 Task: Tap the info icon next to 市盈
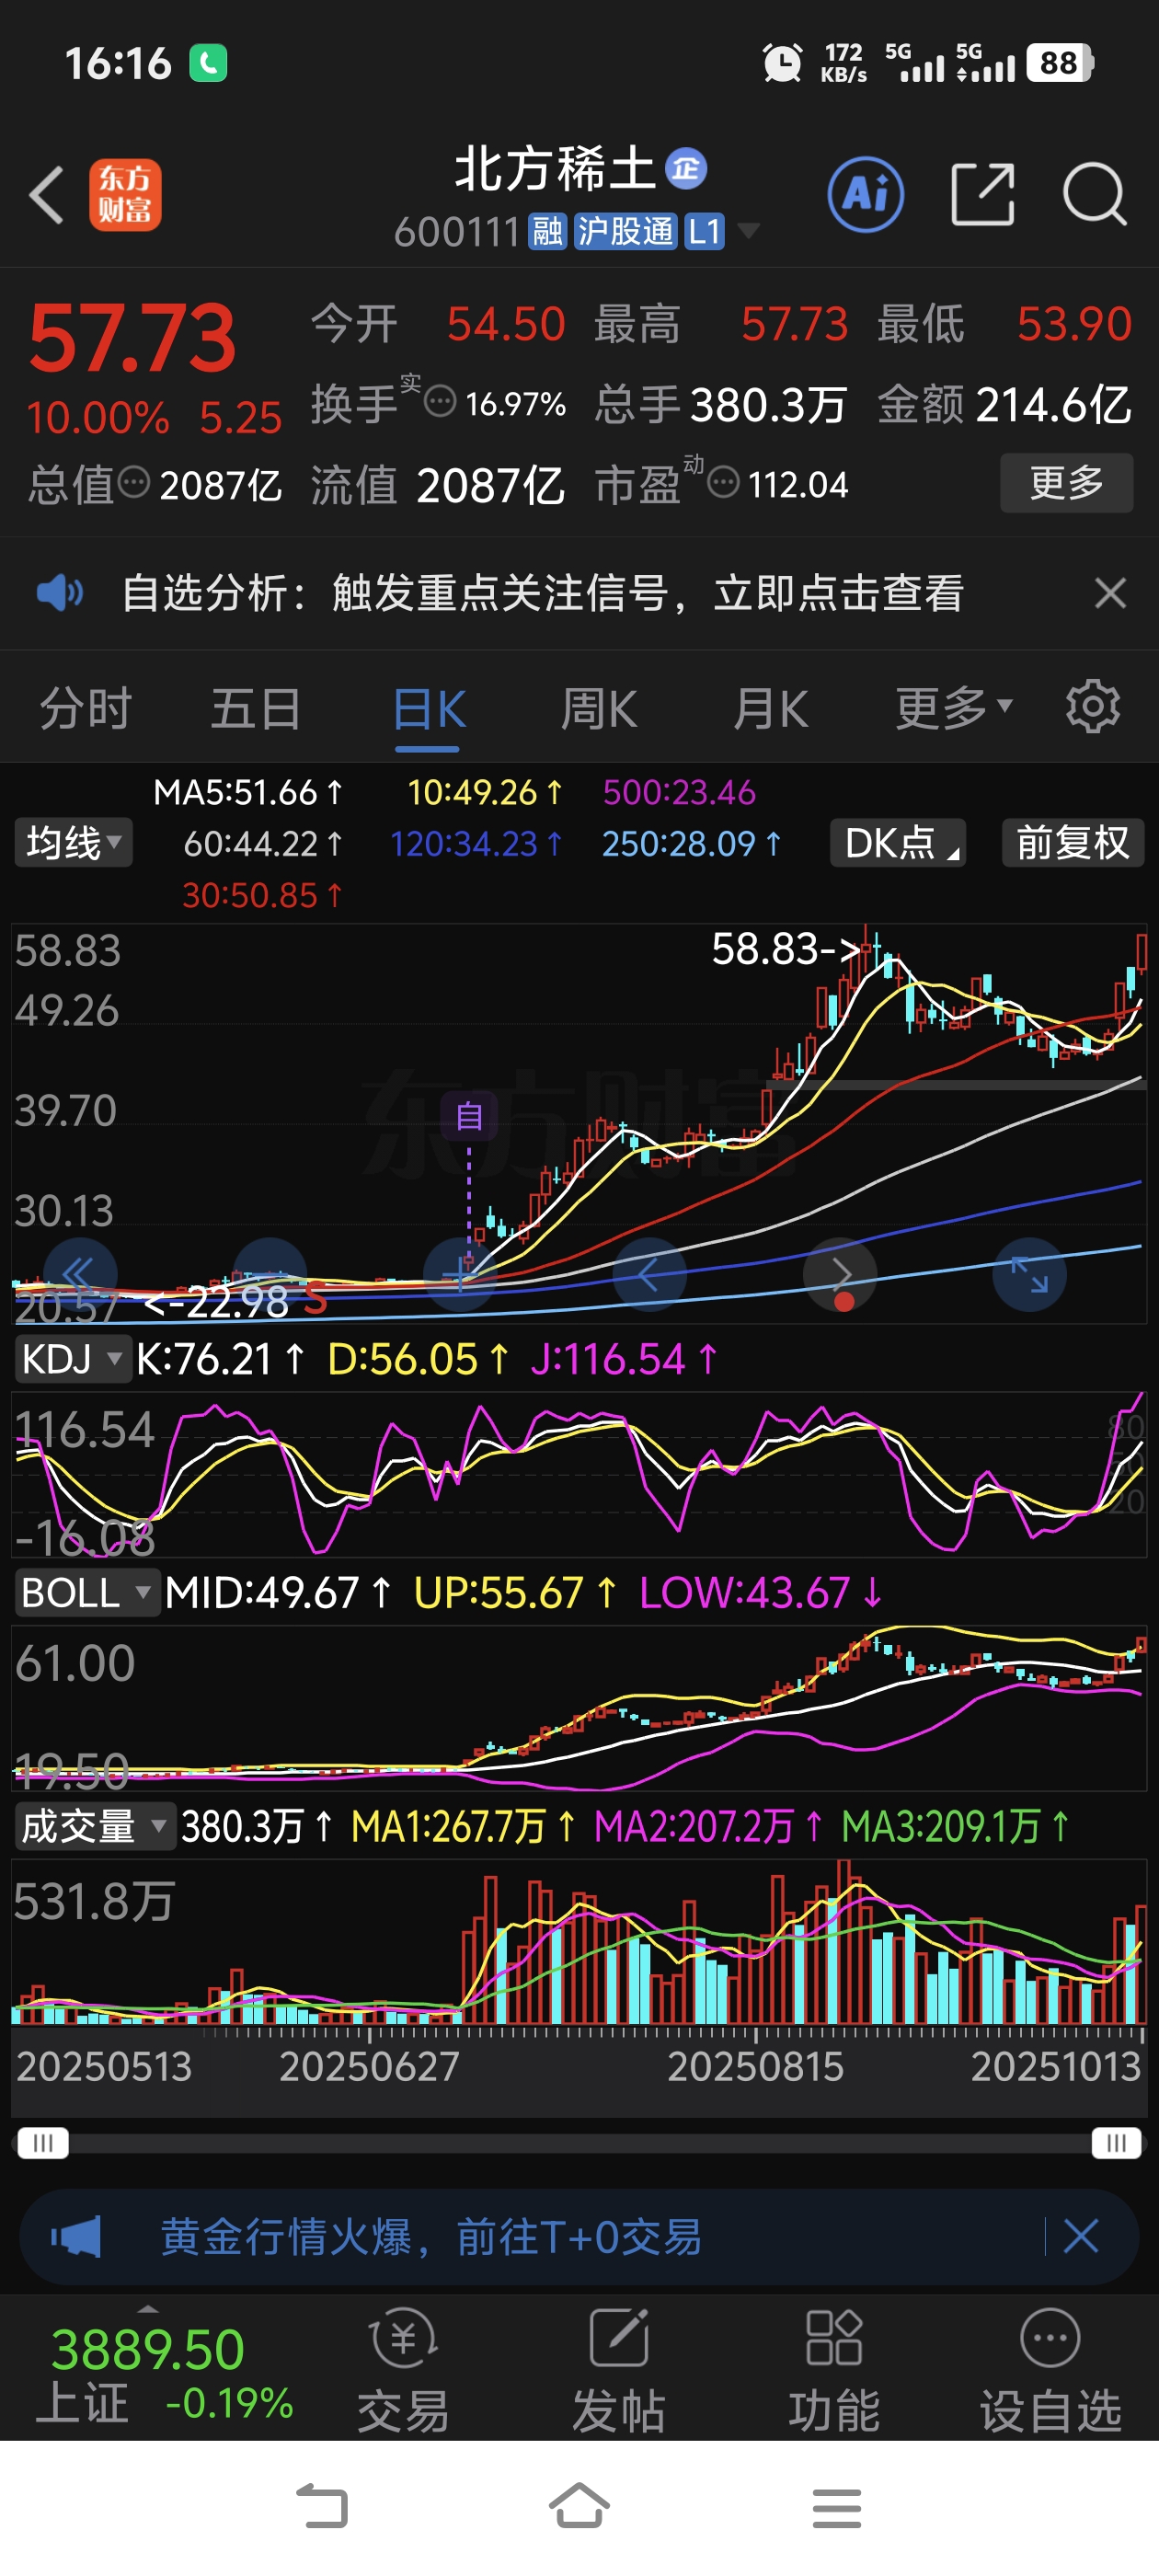click(723, 483)
